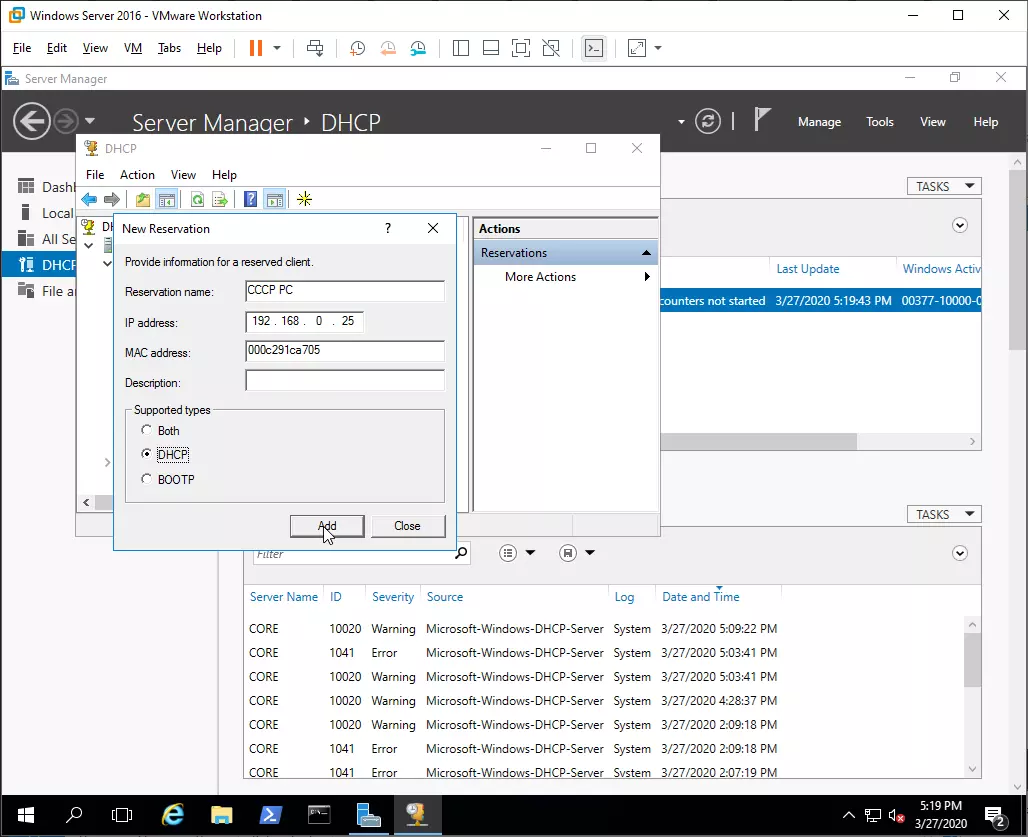Screen dimensions: 1028x837
Task: Toggle the VMware library sidebar
Action: pos(461,48)
